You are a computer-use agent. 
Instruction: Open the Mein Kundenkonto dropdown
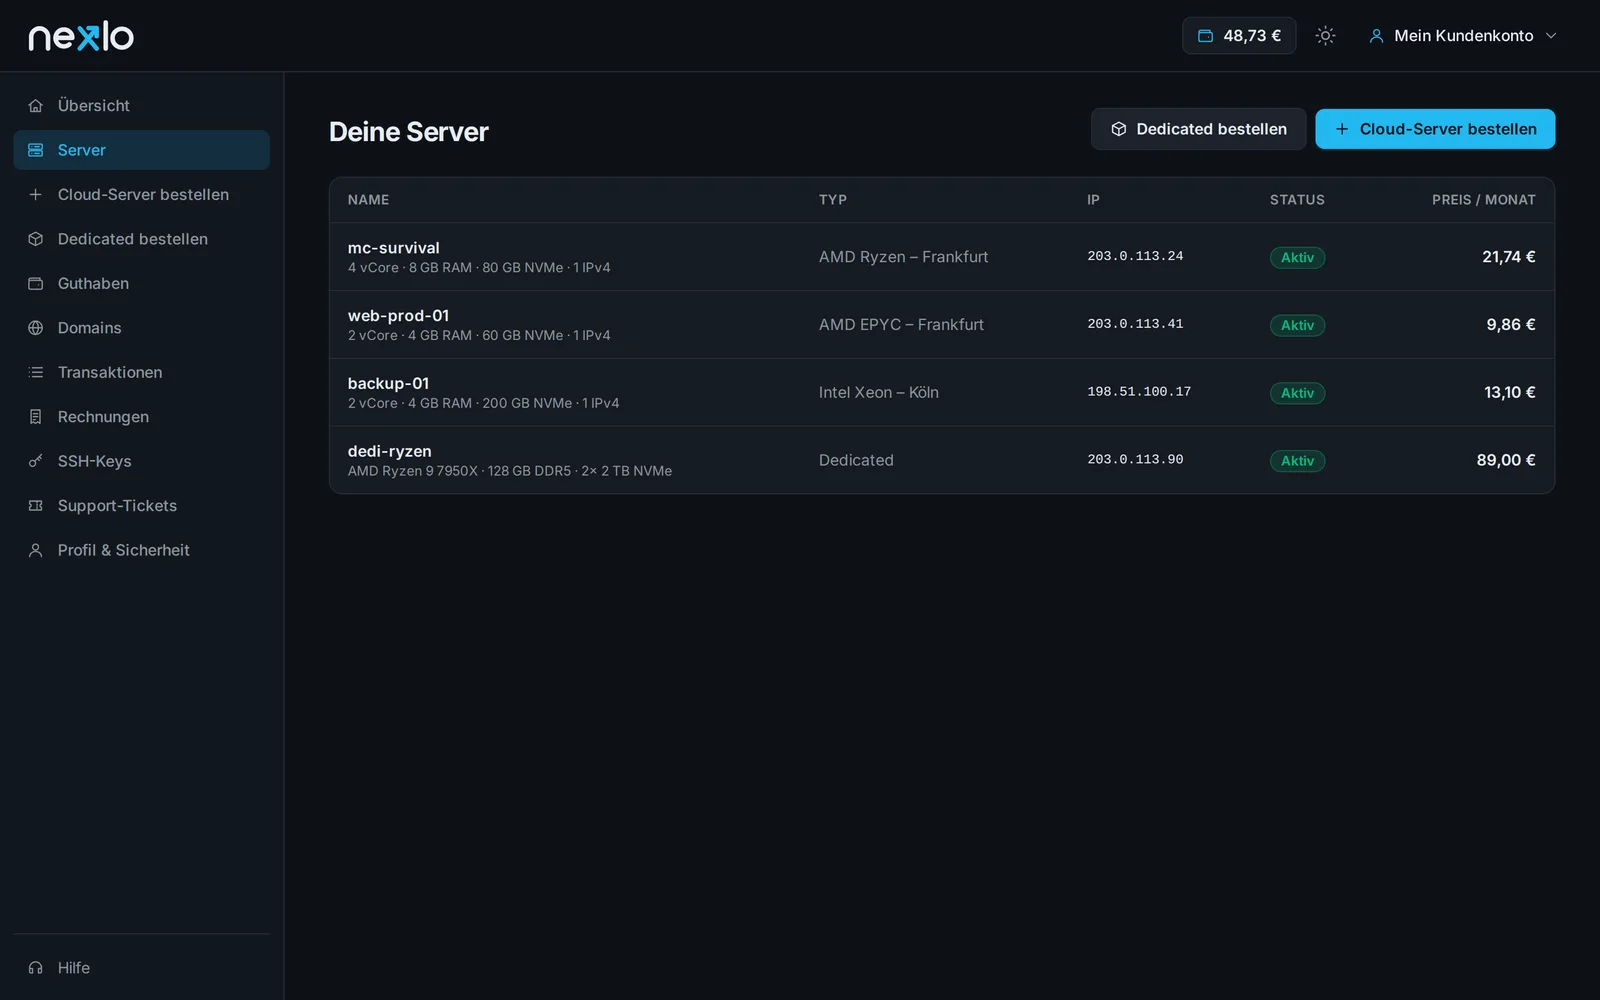pyautogui.click(x=1463, y=36)
